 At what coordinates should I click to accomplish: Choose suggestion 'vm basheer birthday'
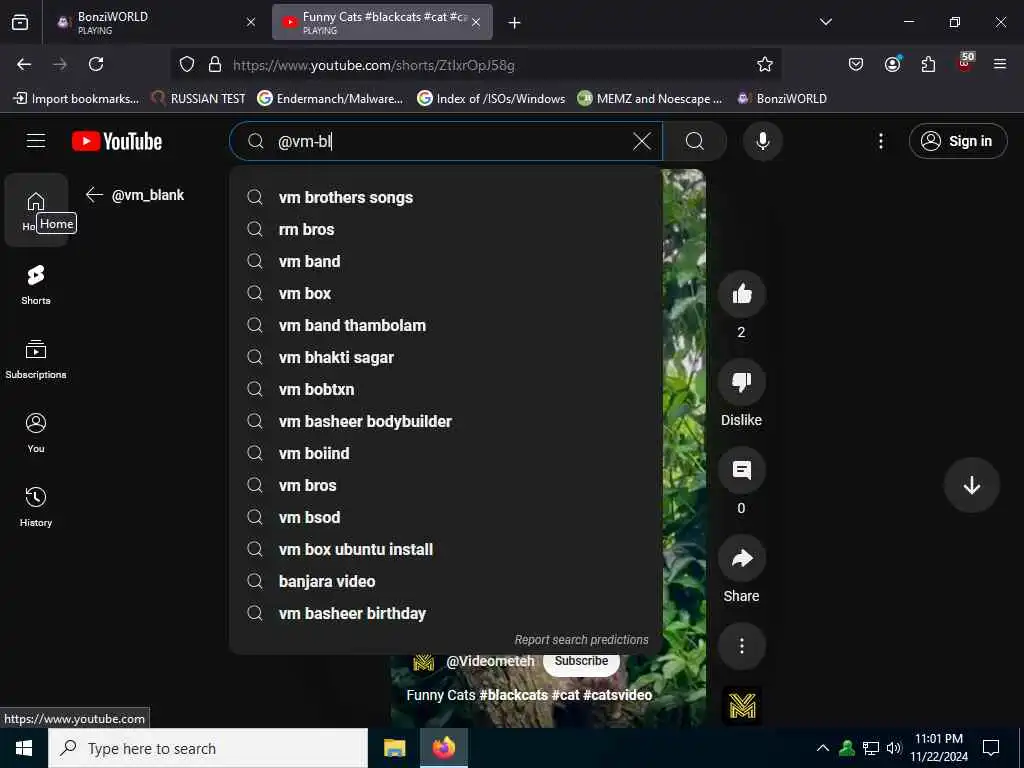pos(445,613)
